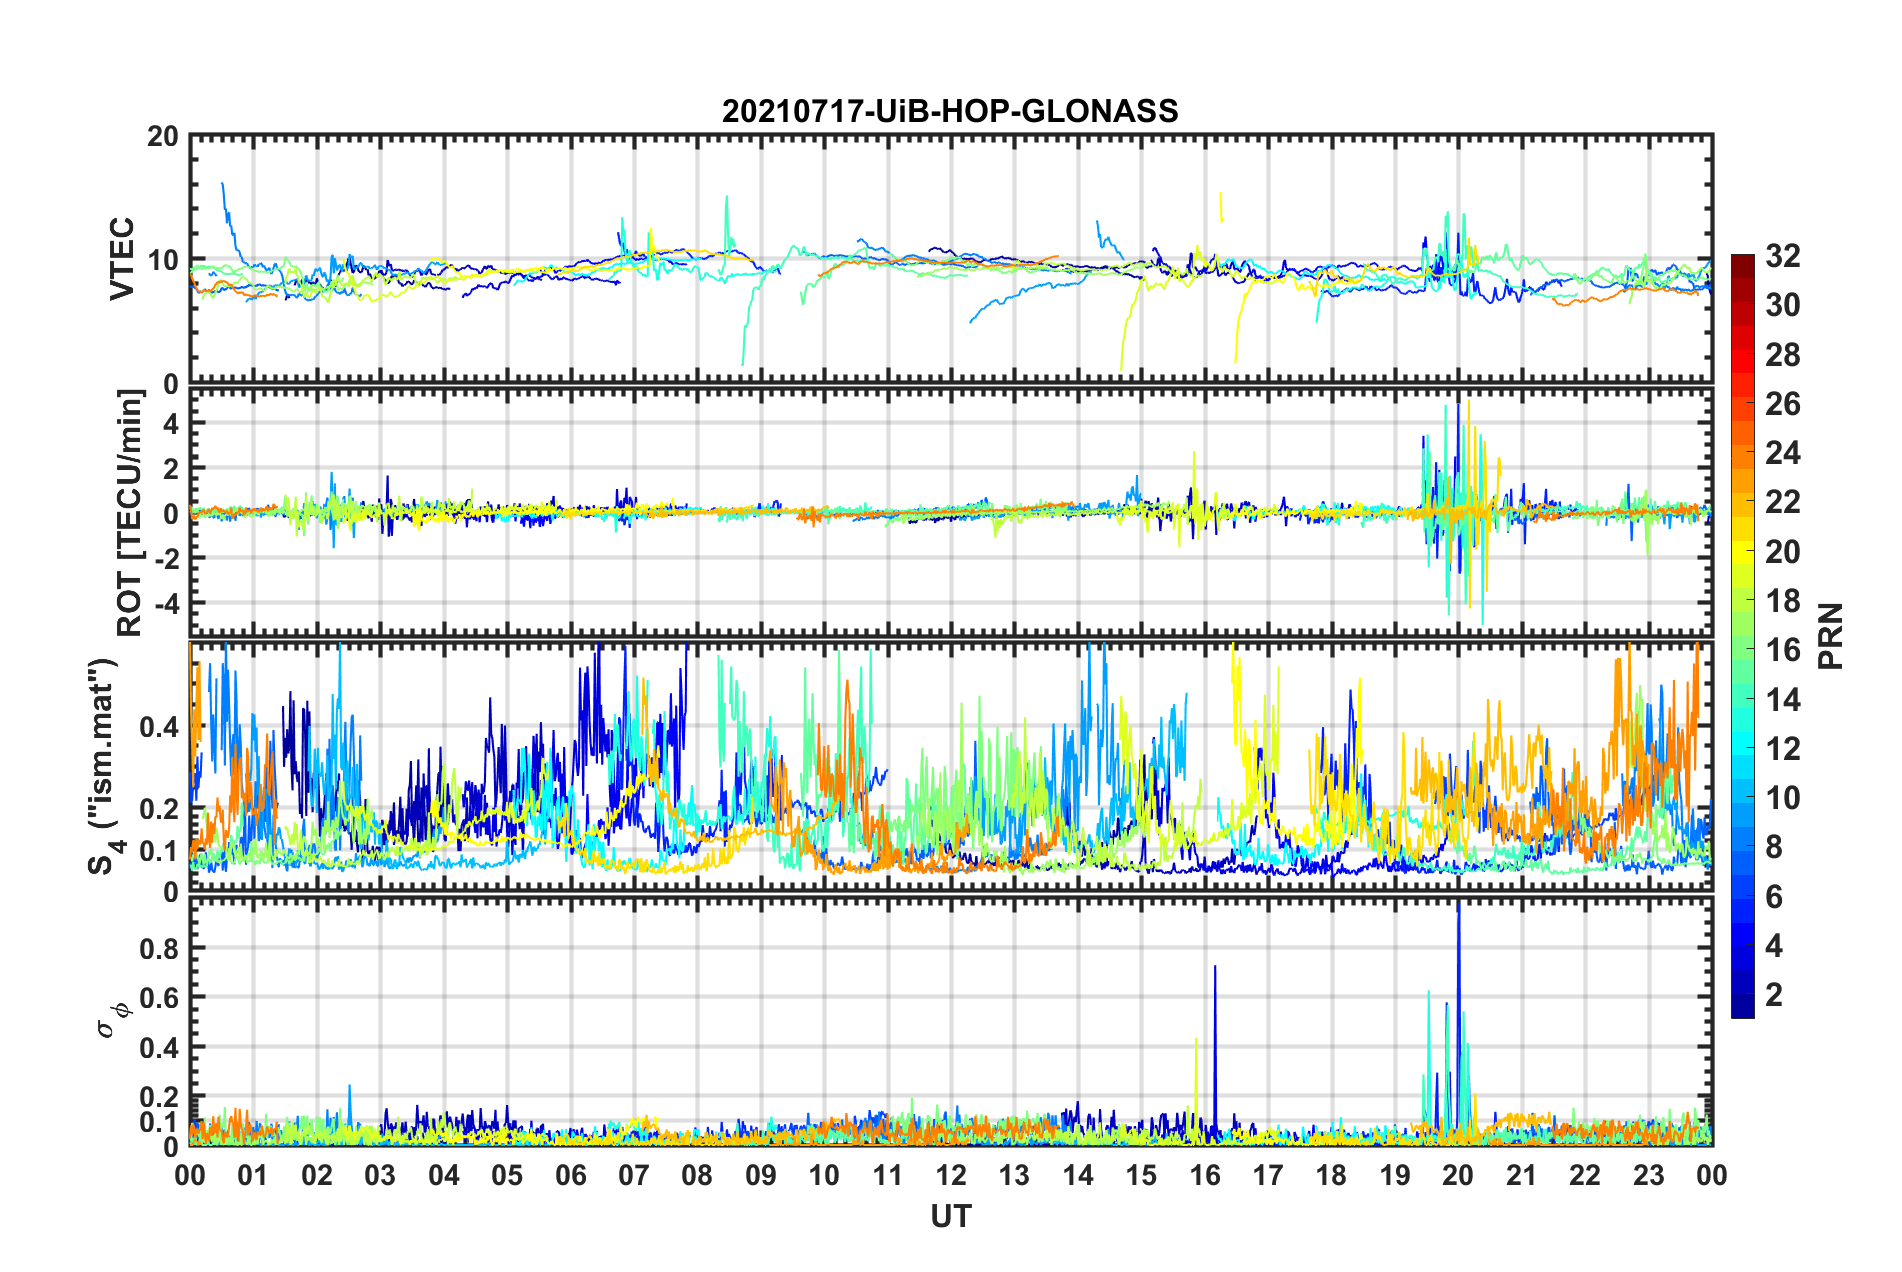Select the "0.2" tick on sigma-phi axis
The width and height of the screenshot is (1902, 1272).
point(159,1097)
